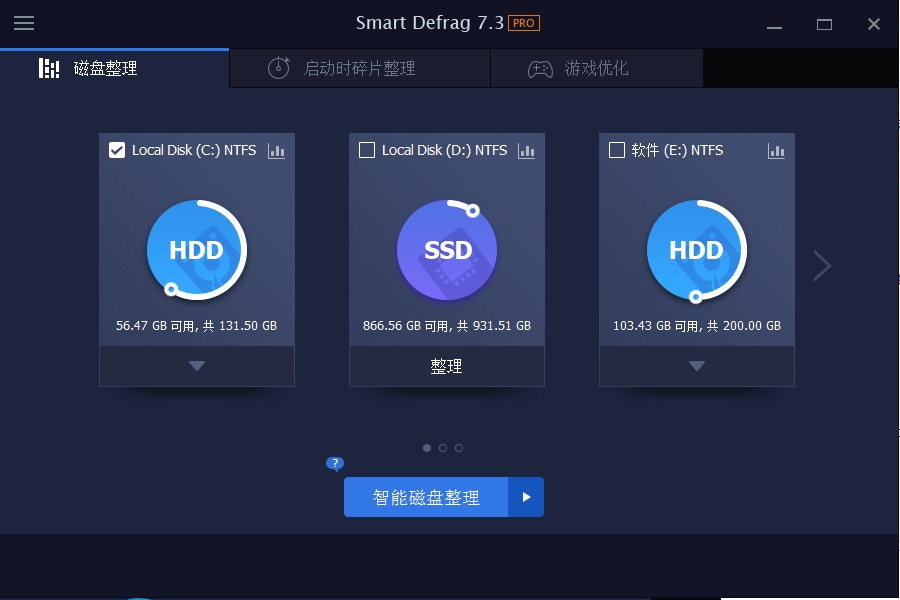Click the C: drive HDD circle icon
Image resolution: width=900 pixels, height=600 pixels.
click(197, 250)
